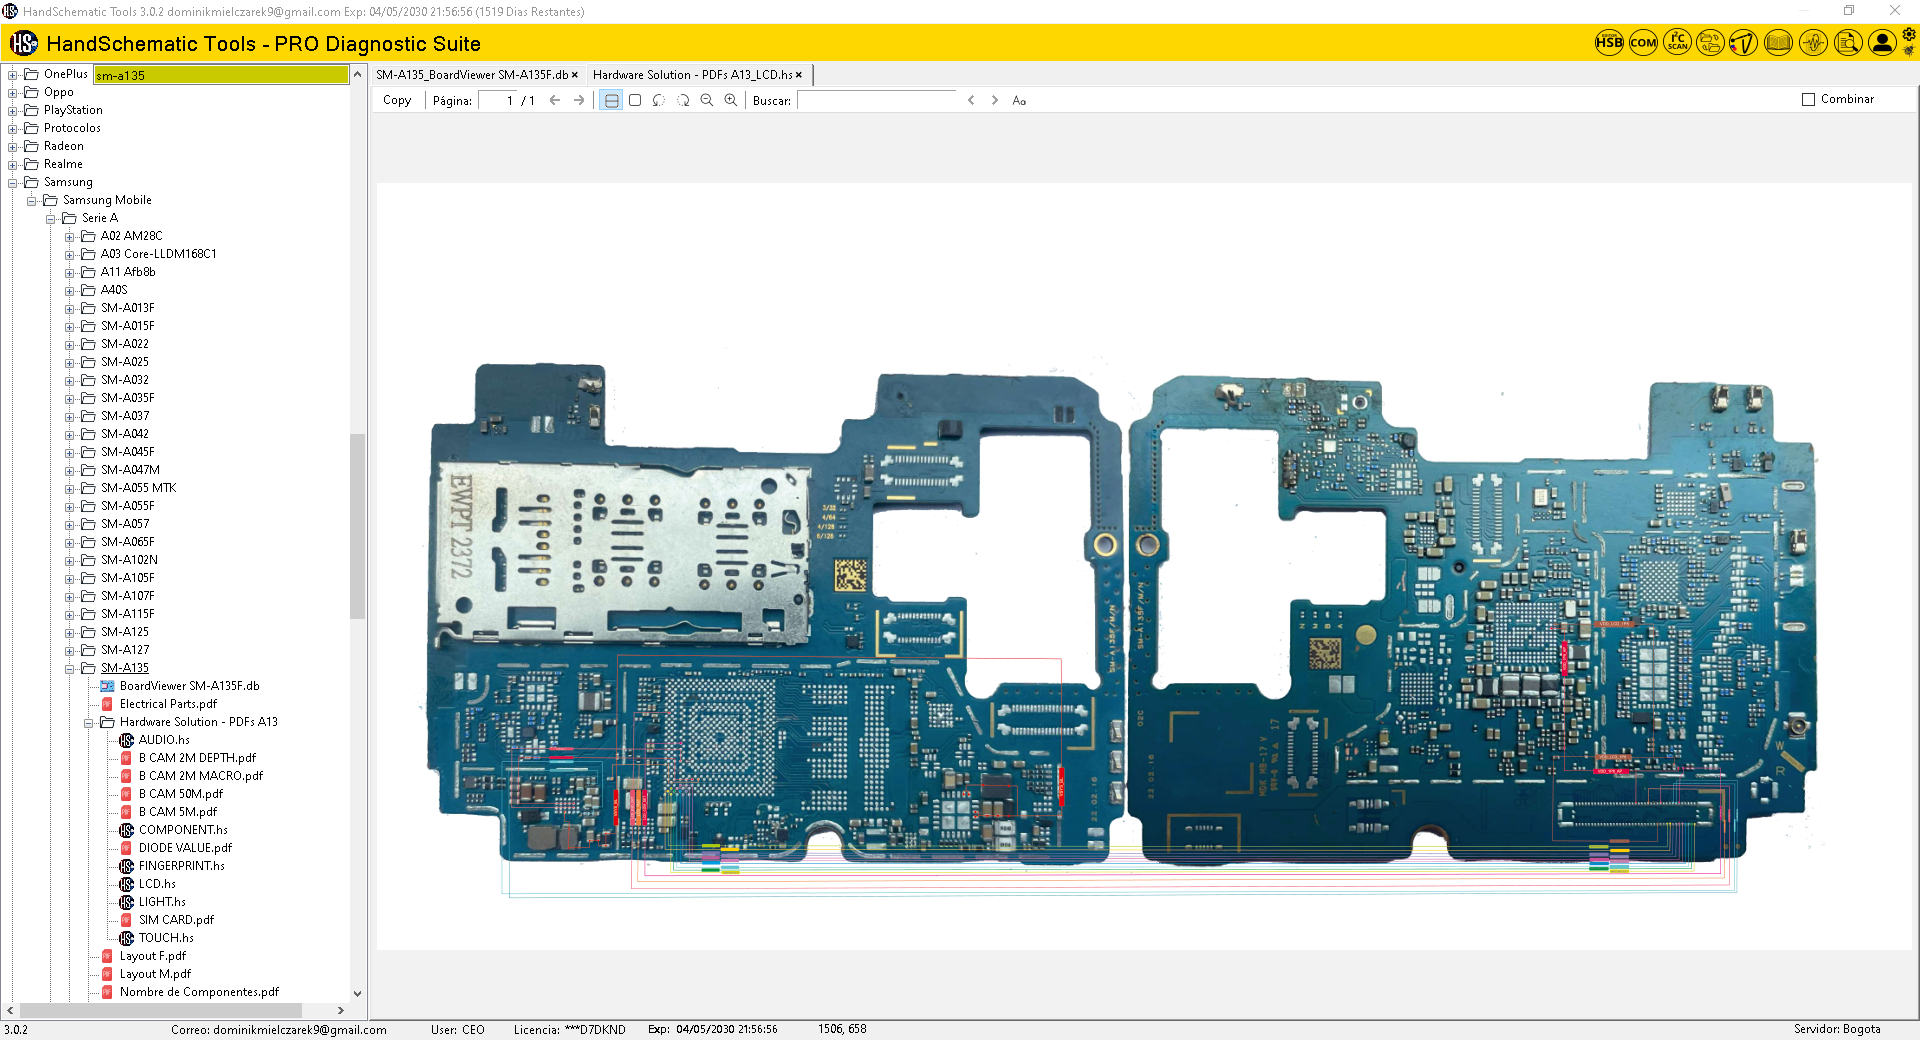Click the Copy button
Image resolution: width=1920 pixels, height=1040 pixels.
tap(397, 100)
